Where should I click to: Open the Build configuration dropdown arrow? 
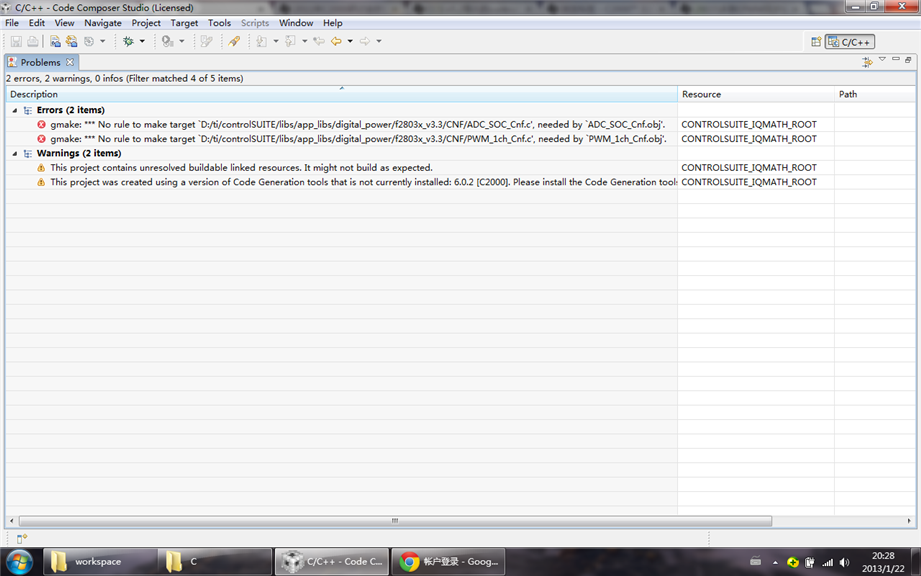point(102,41)
